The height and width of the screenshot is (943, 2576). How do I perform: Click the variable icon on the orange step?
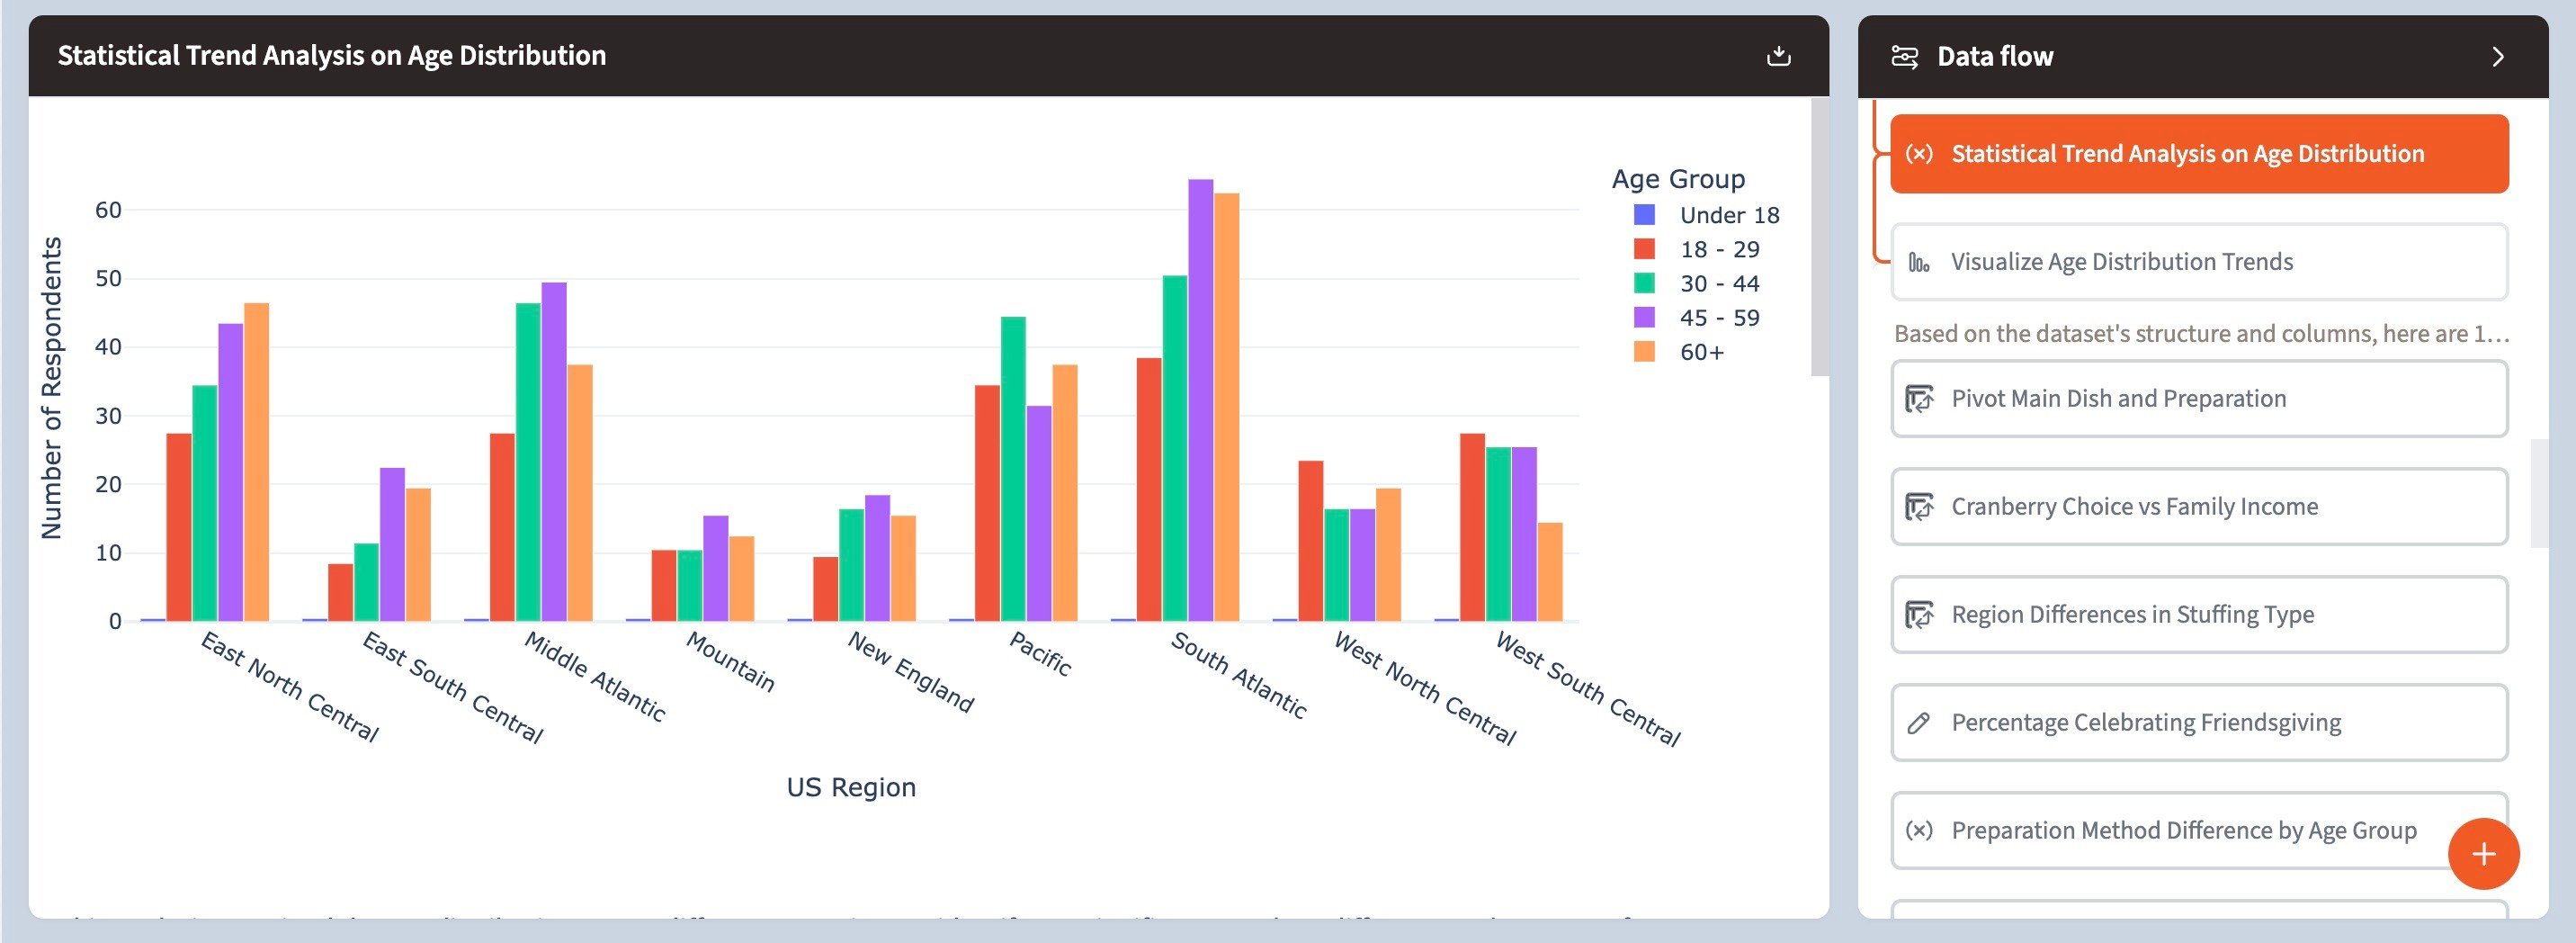(1918, 154)
